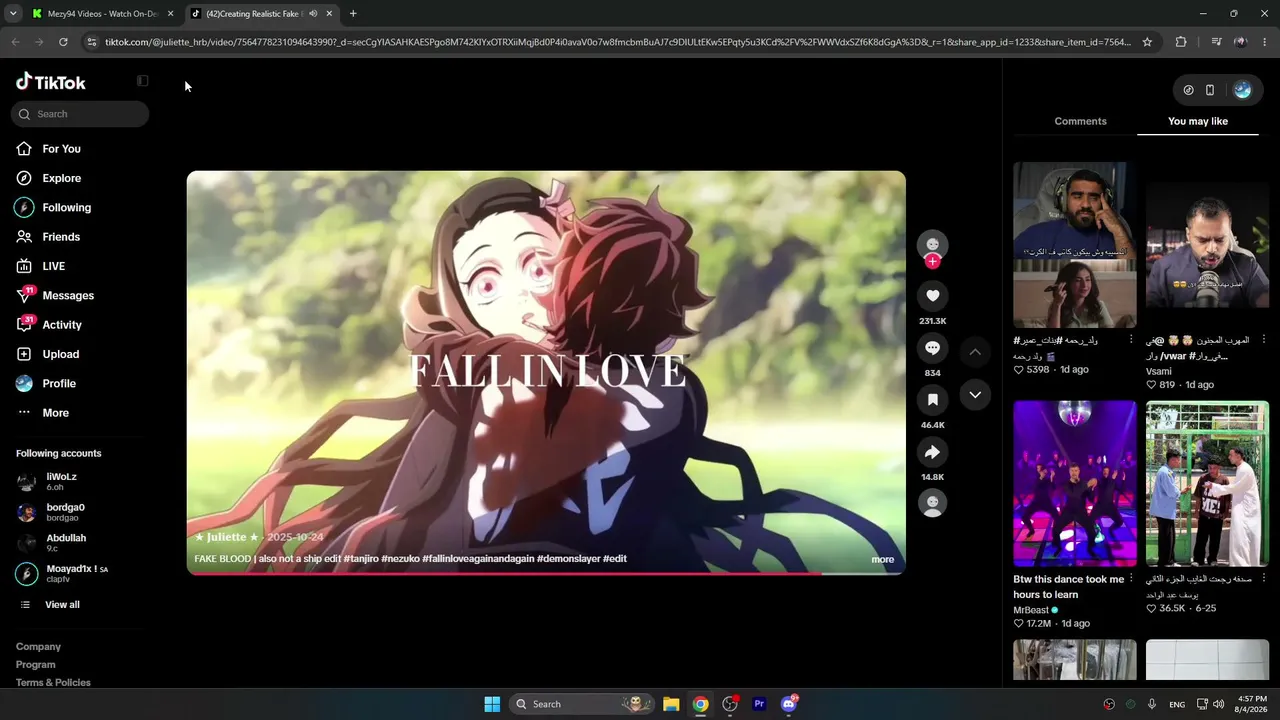This screenshot has width=1280, height=720.
Task: Open options for the 36.5K-likes video
Action: click(1264, 579)
